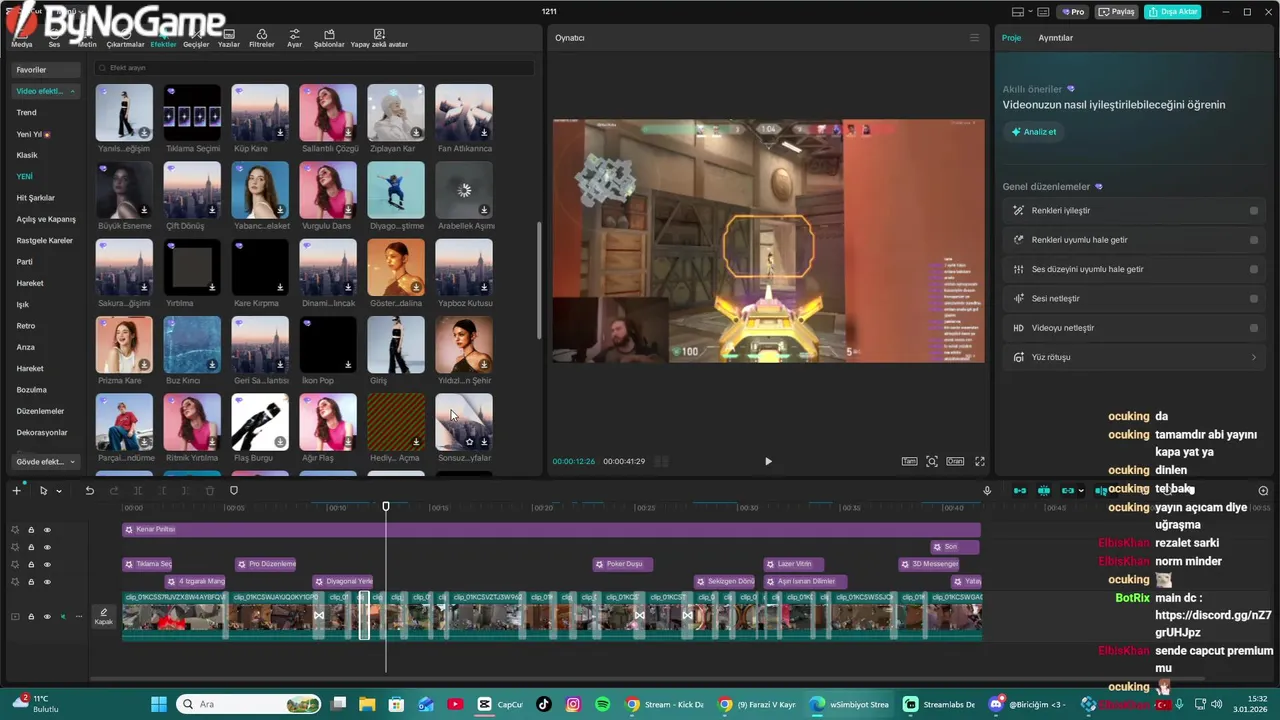Image resolution: width=1280 pixels, height=720 pixels.
Task: Open the player hamburger menu
Action: pos(974,38)
